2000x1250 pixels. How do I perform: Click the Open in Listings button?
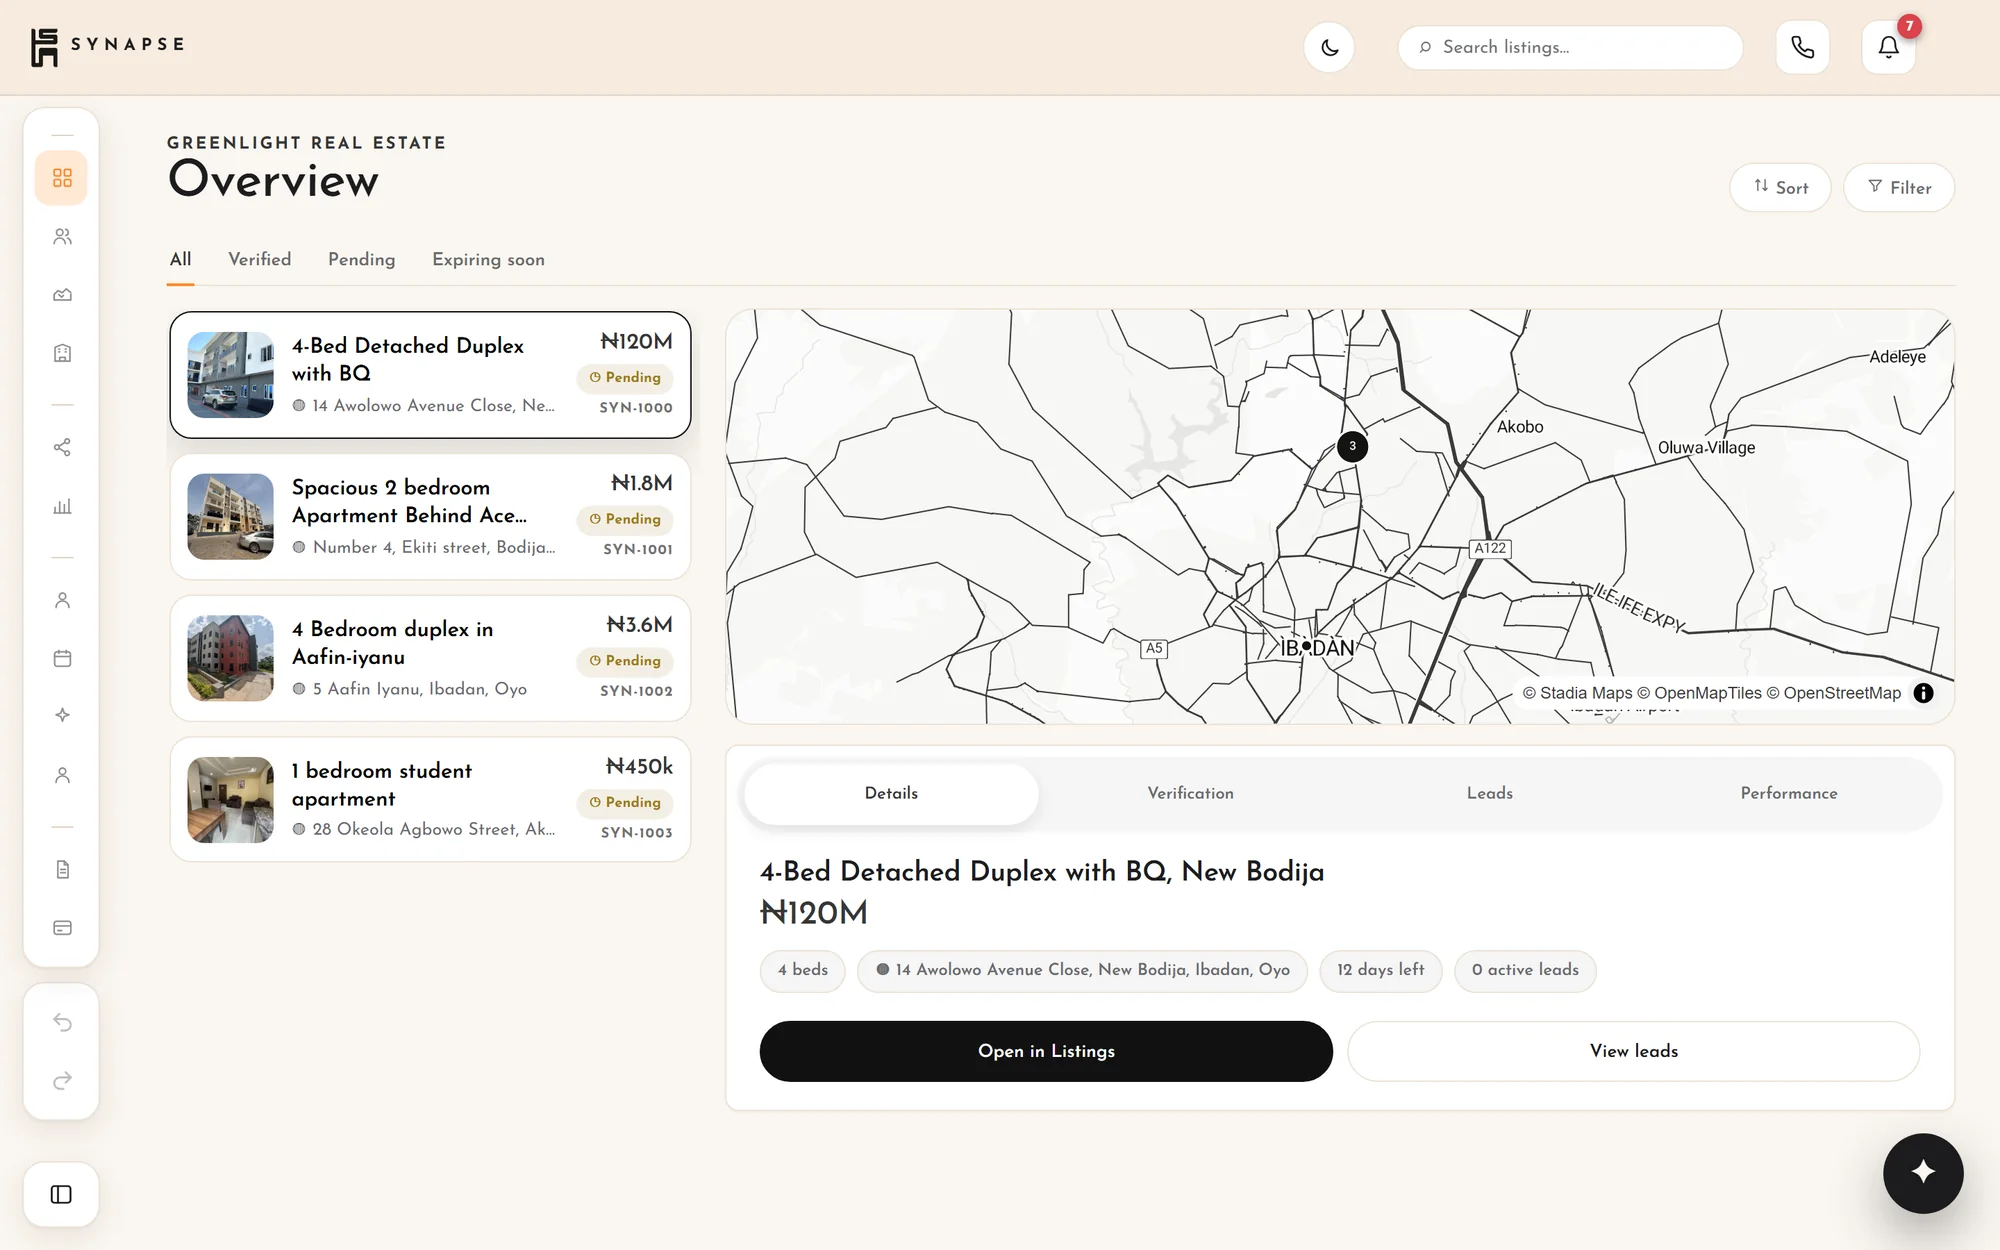pos(1046,1051)
